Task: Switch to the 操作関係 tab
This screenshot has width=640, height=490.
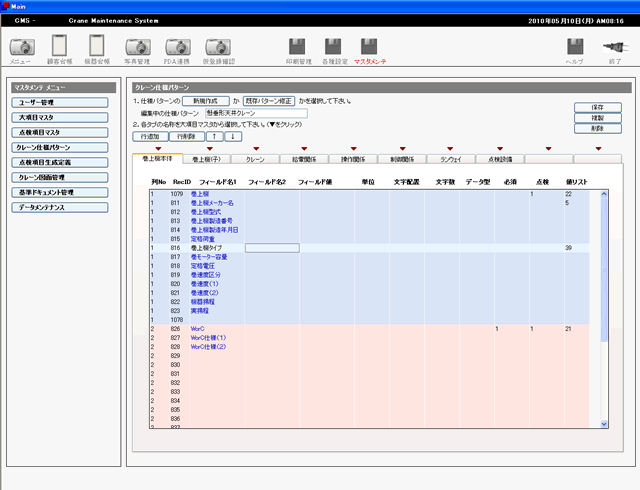Action: [353, 159]
